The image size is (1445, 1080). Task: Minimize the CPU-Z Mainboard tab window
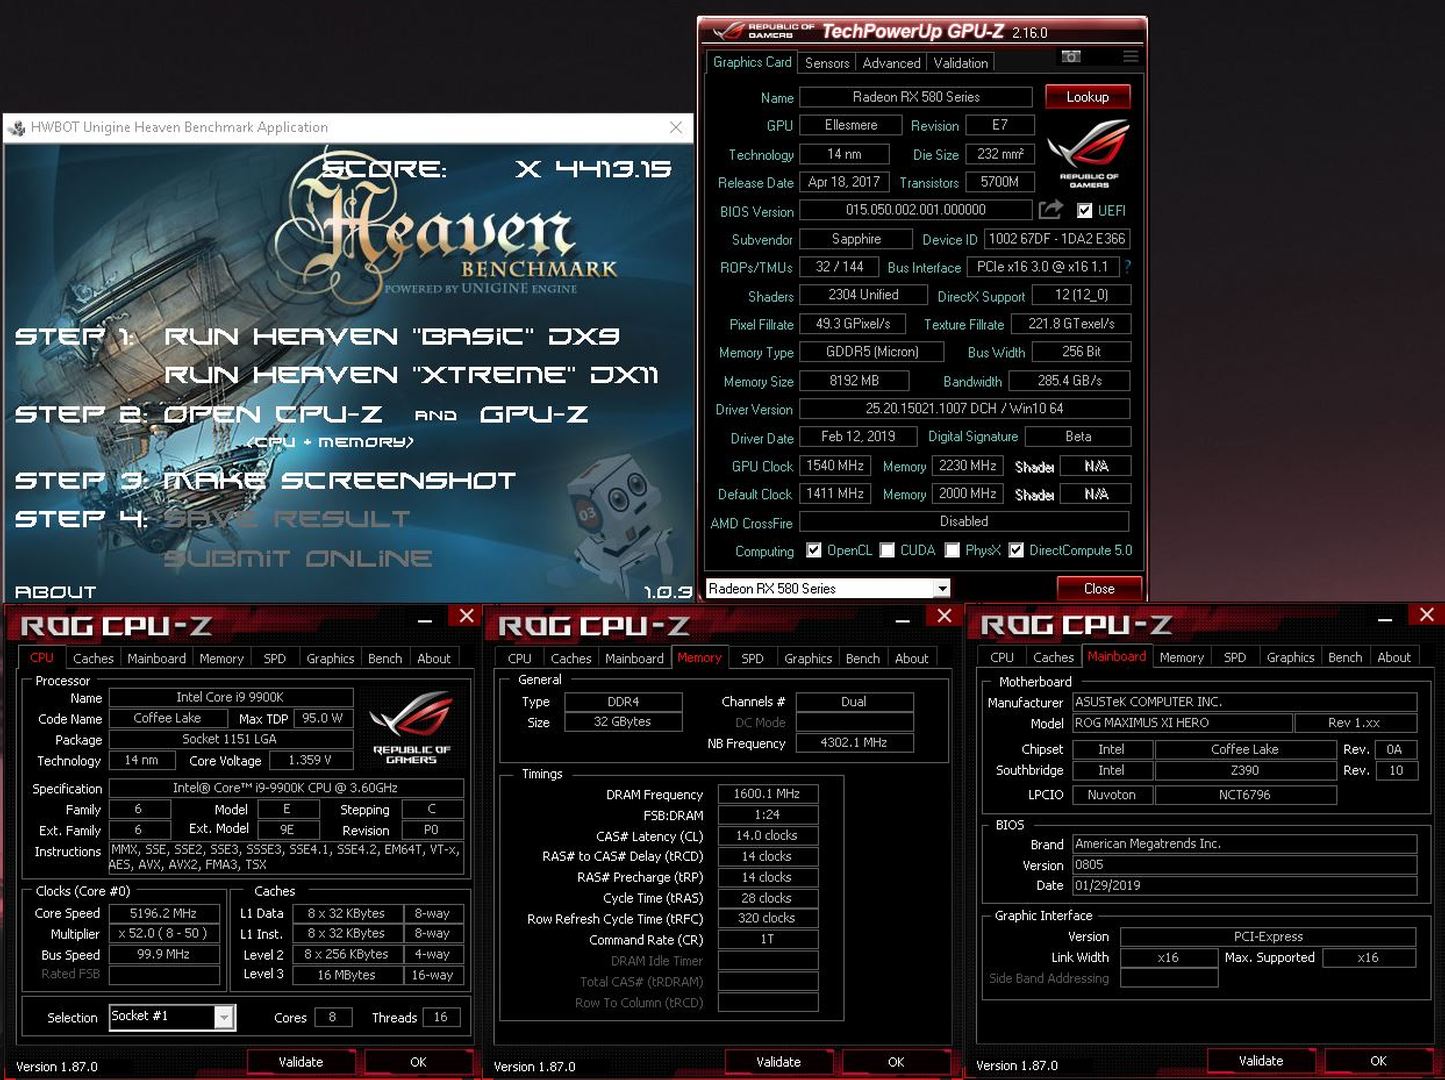1385,620
